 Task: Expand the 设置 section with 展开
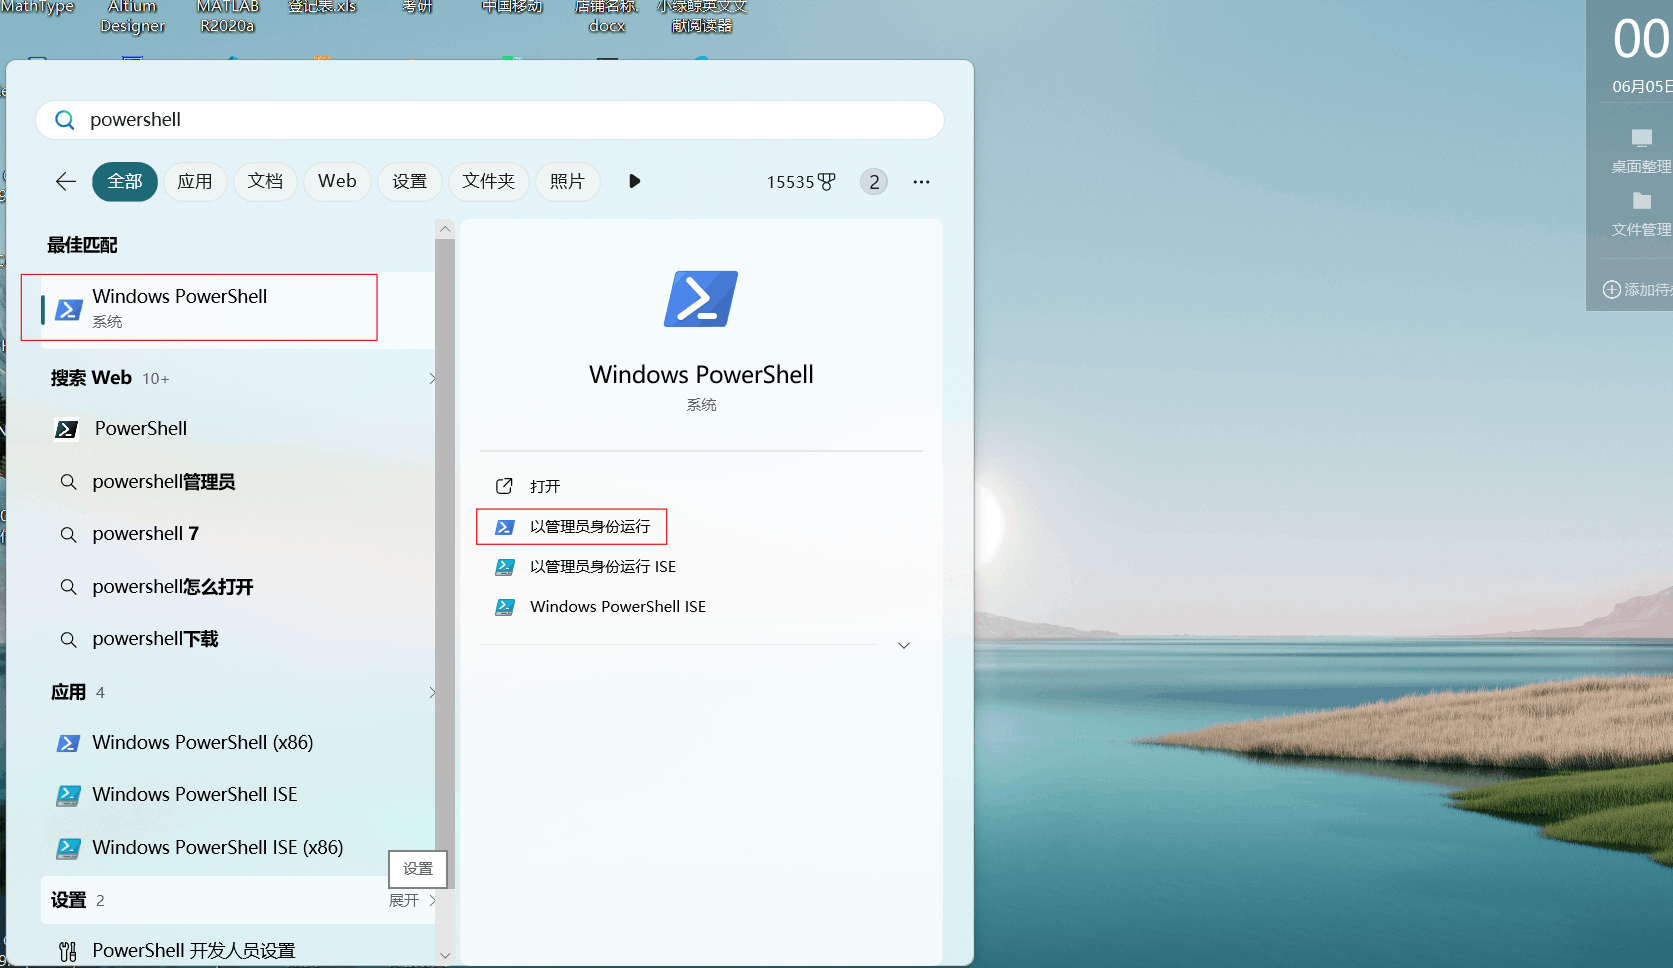pyautogui.click(x=412, y=901)
